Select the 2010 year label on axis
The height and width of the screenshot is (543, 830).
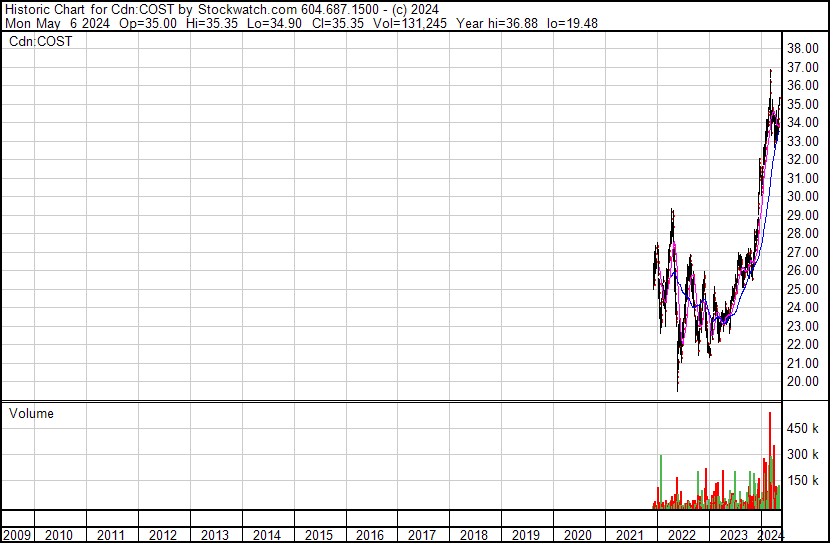(59, 535)
